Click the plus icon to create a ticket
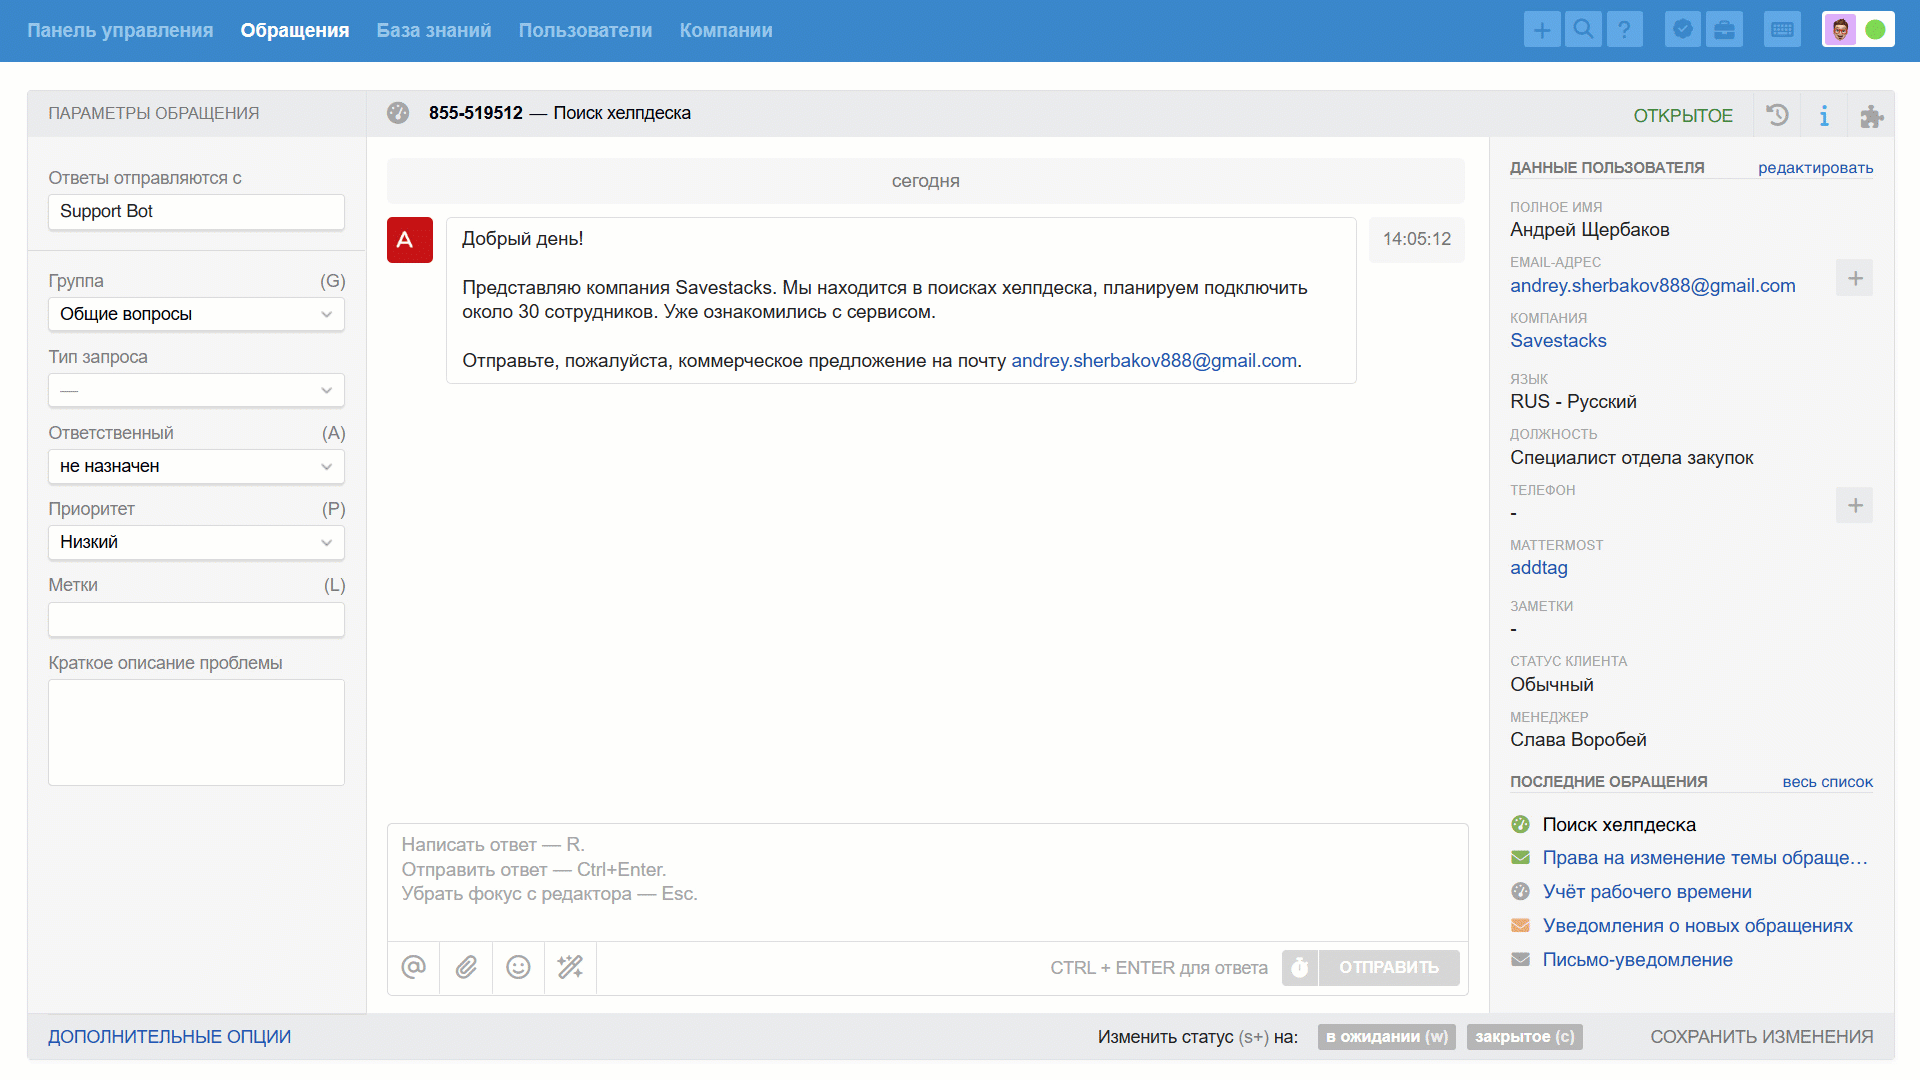 1541,30
